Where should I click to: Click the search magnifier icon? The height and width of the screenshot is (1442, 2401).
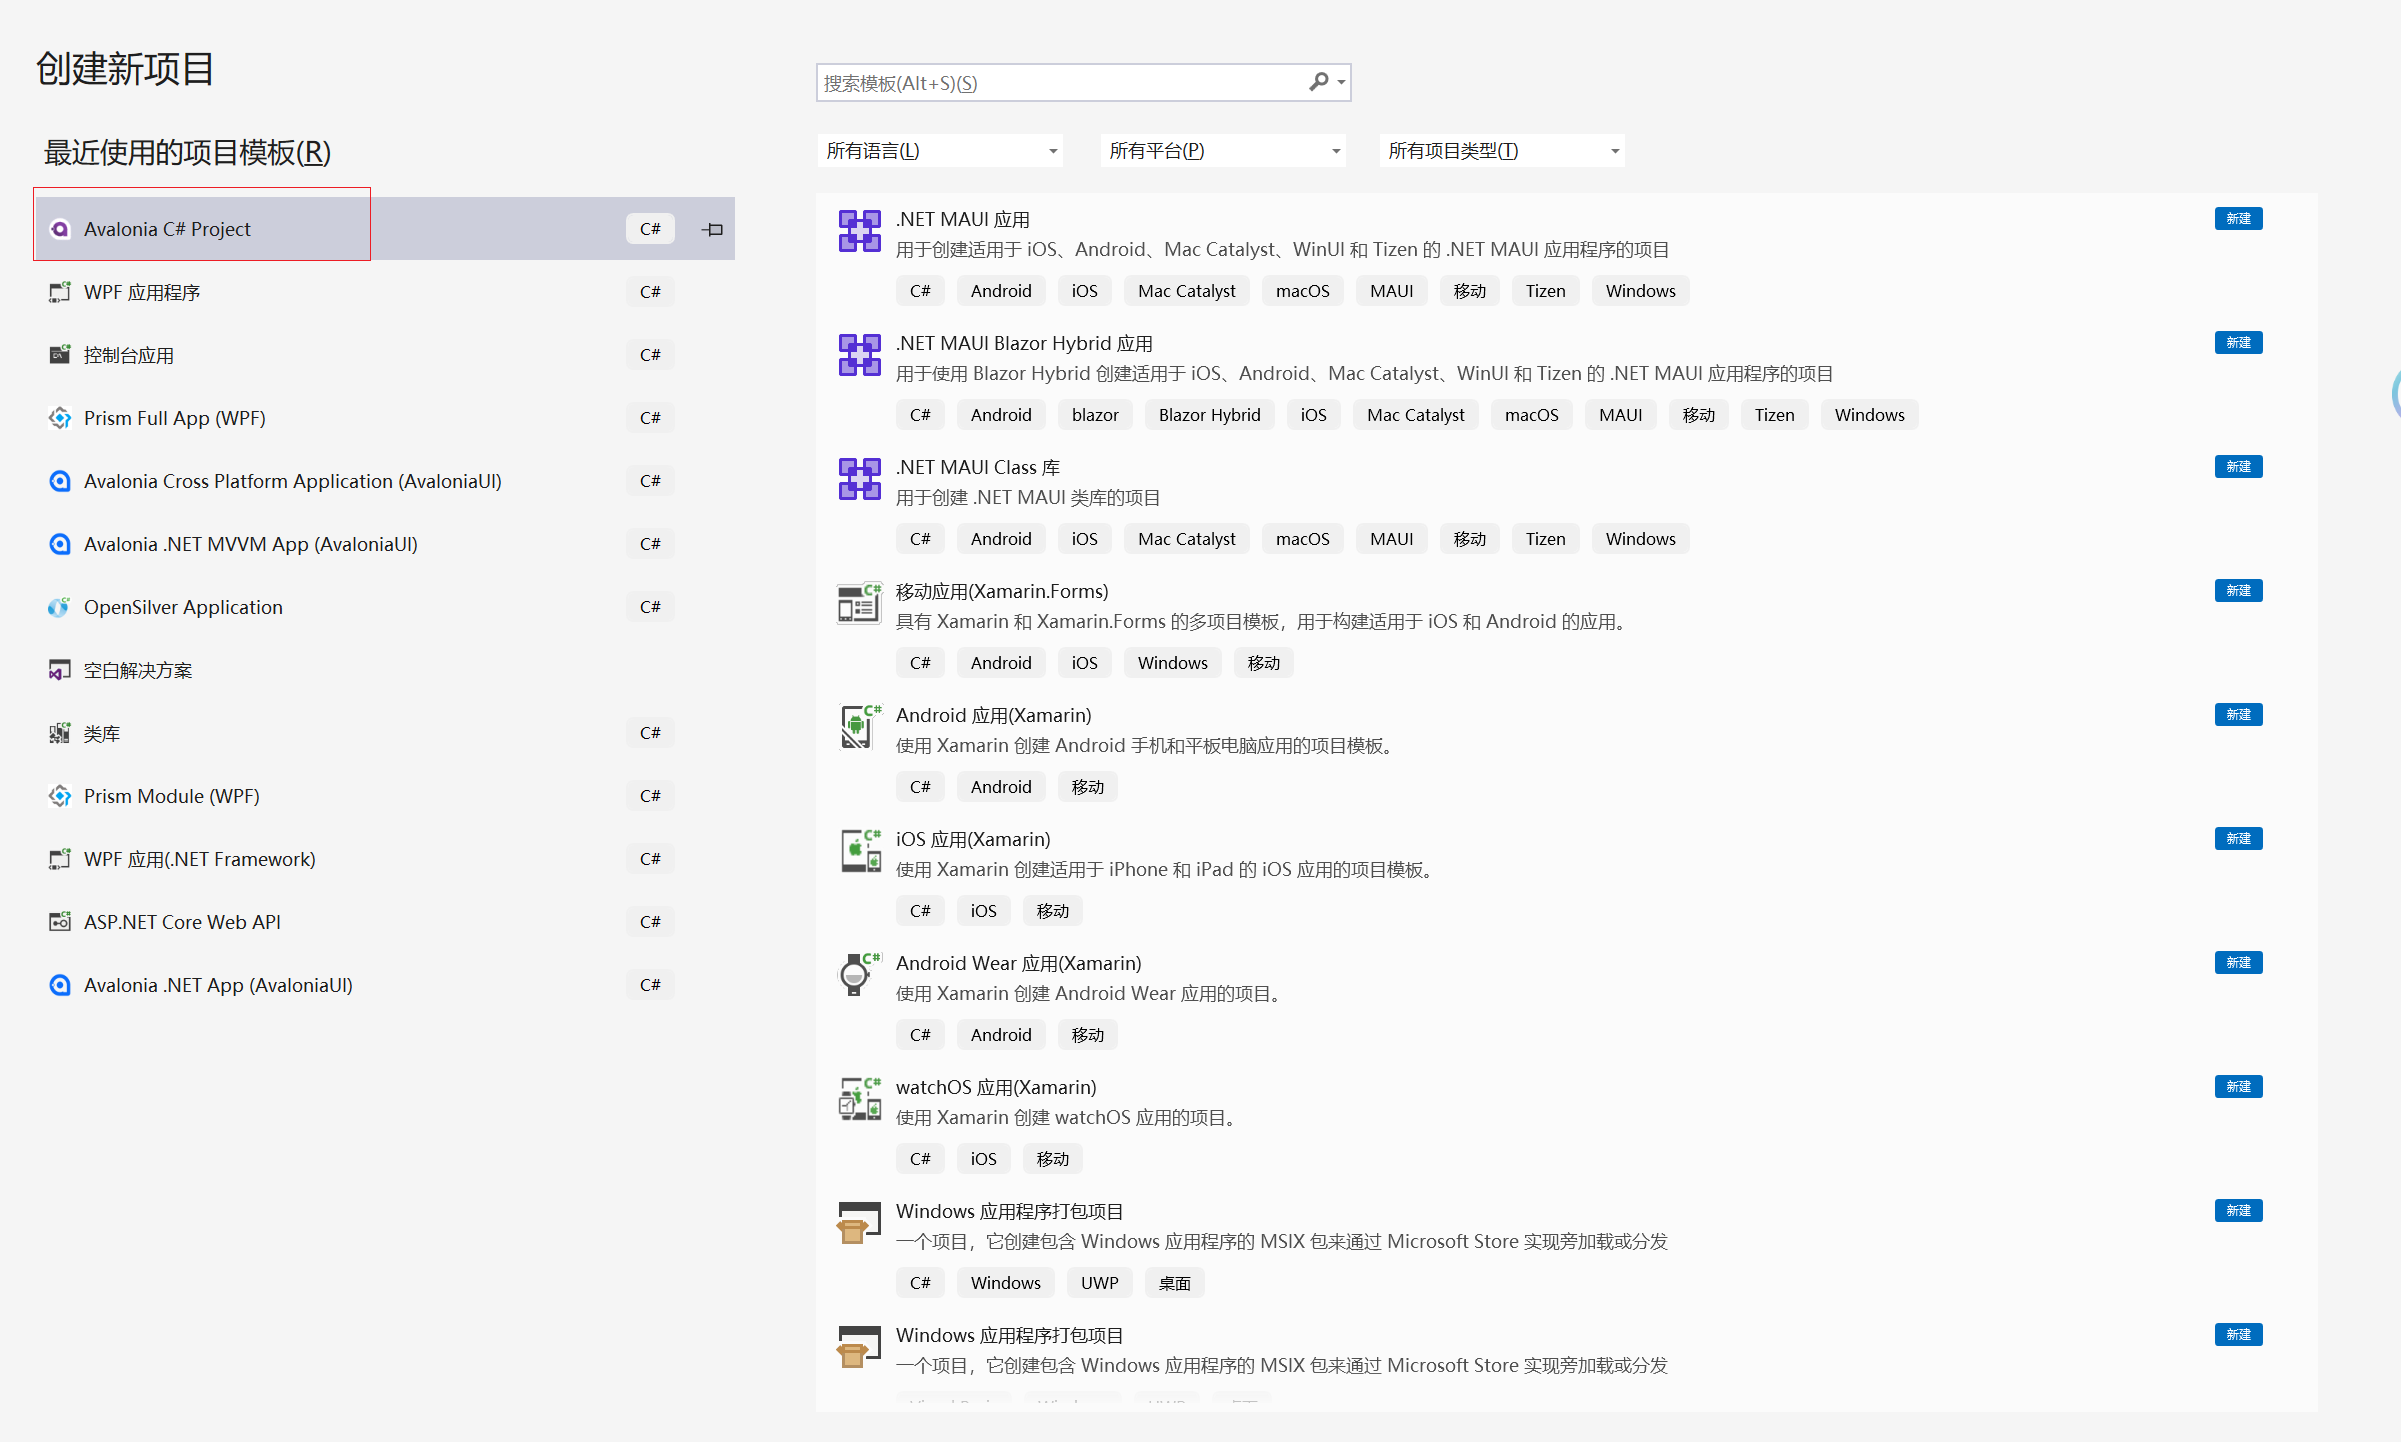coord(1319,82)
